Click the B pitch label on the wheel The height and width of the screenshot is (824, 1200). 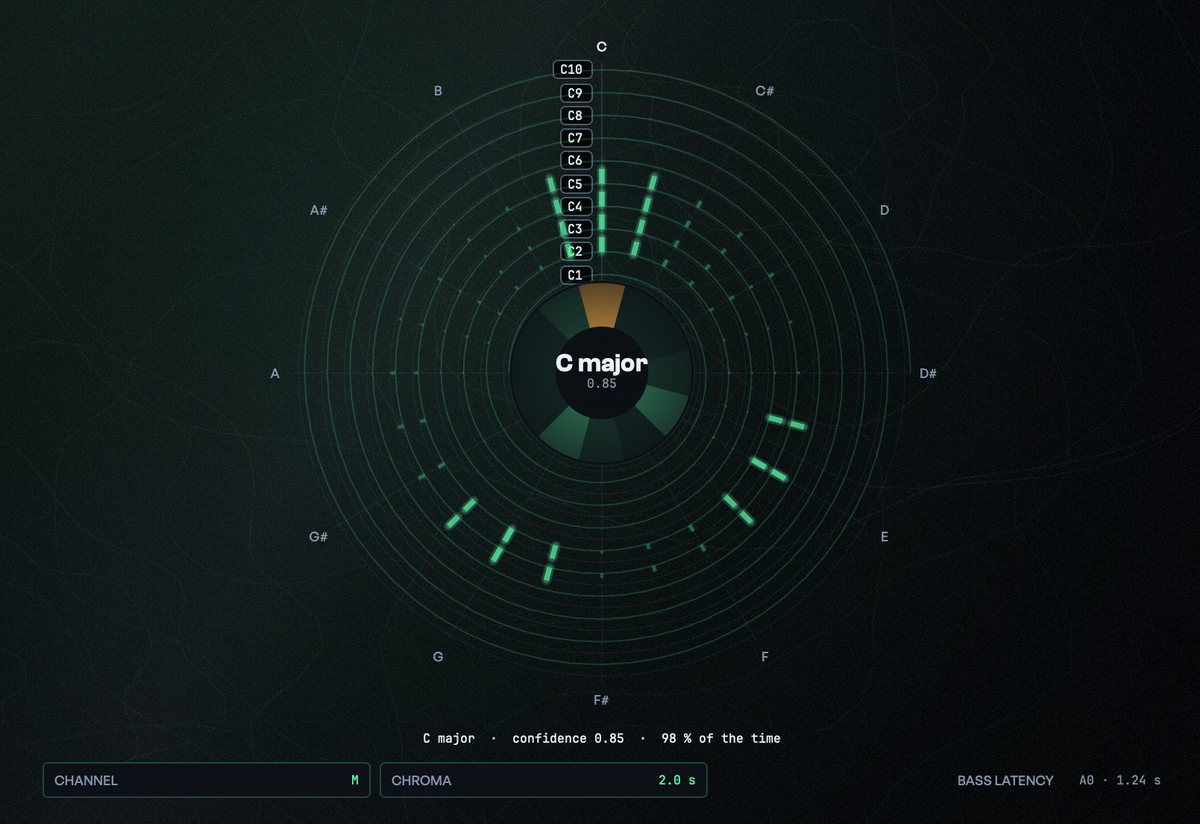click(x=438, y=91)
